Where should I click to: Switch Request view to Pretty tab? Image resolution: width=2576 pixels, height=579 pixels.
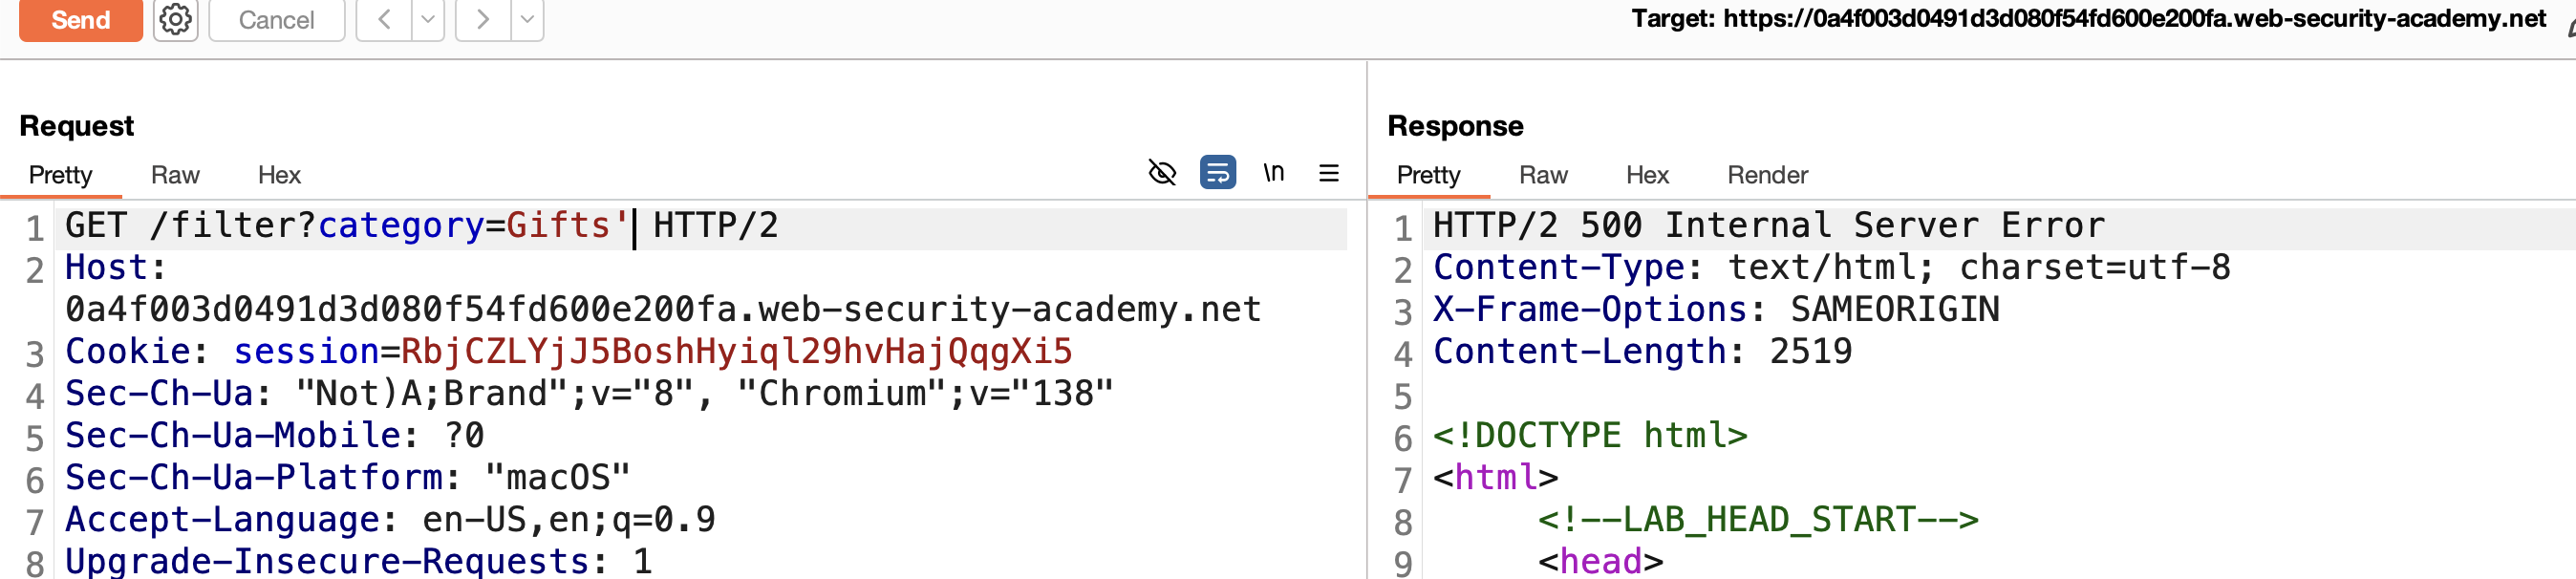61,175
